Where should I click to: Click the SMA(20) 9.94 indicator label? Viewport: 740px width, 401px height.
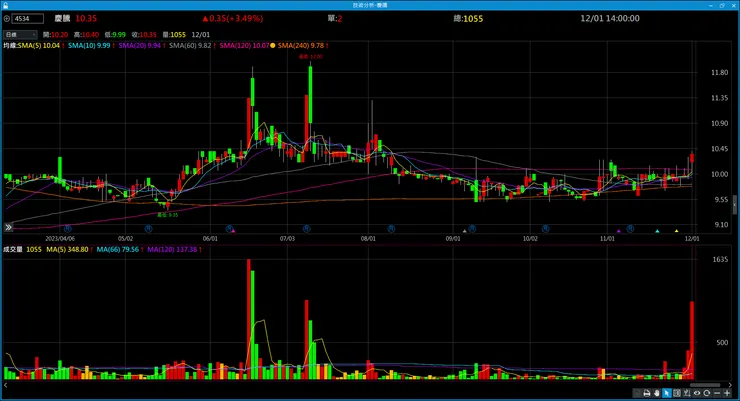point(139,46)
